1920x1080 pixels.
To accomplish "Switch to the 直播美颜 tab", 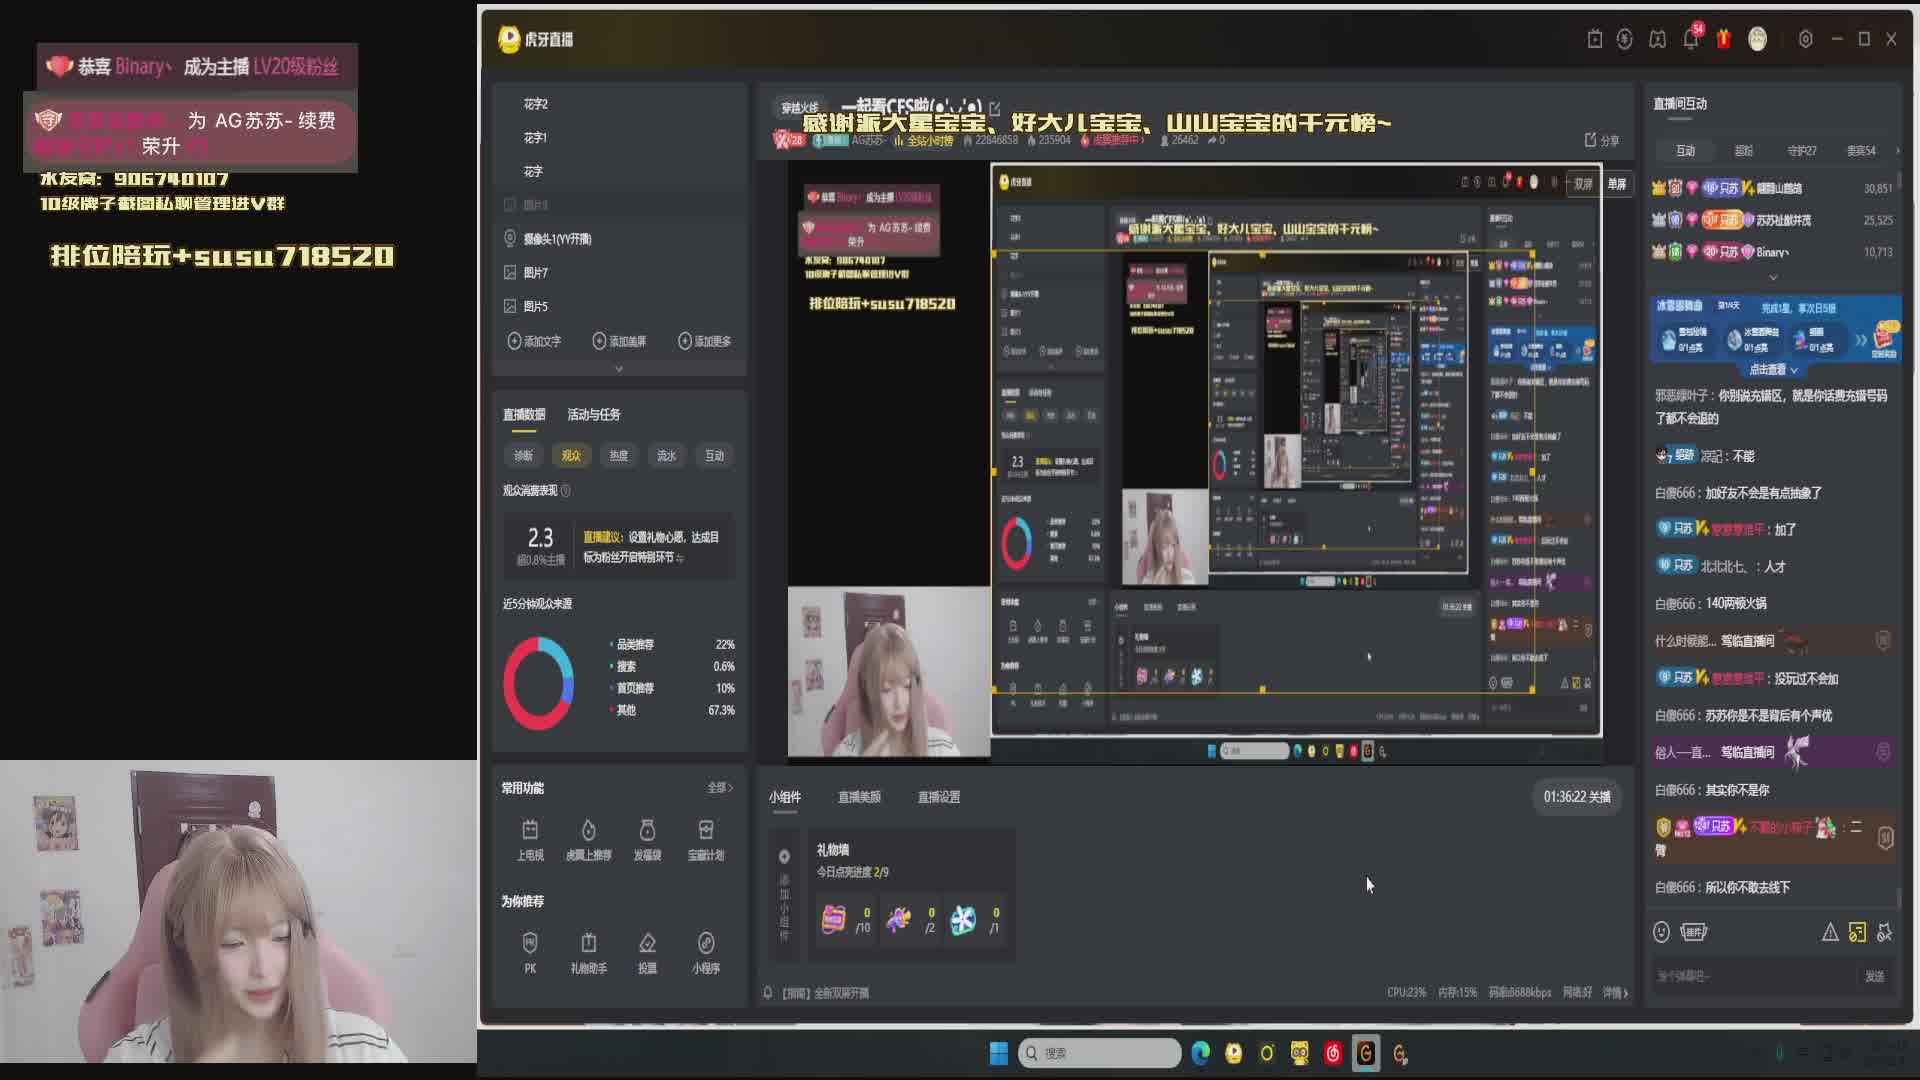I will click(859, 797).
